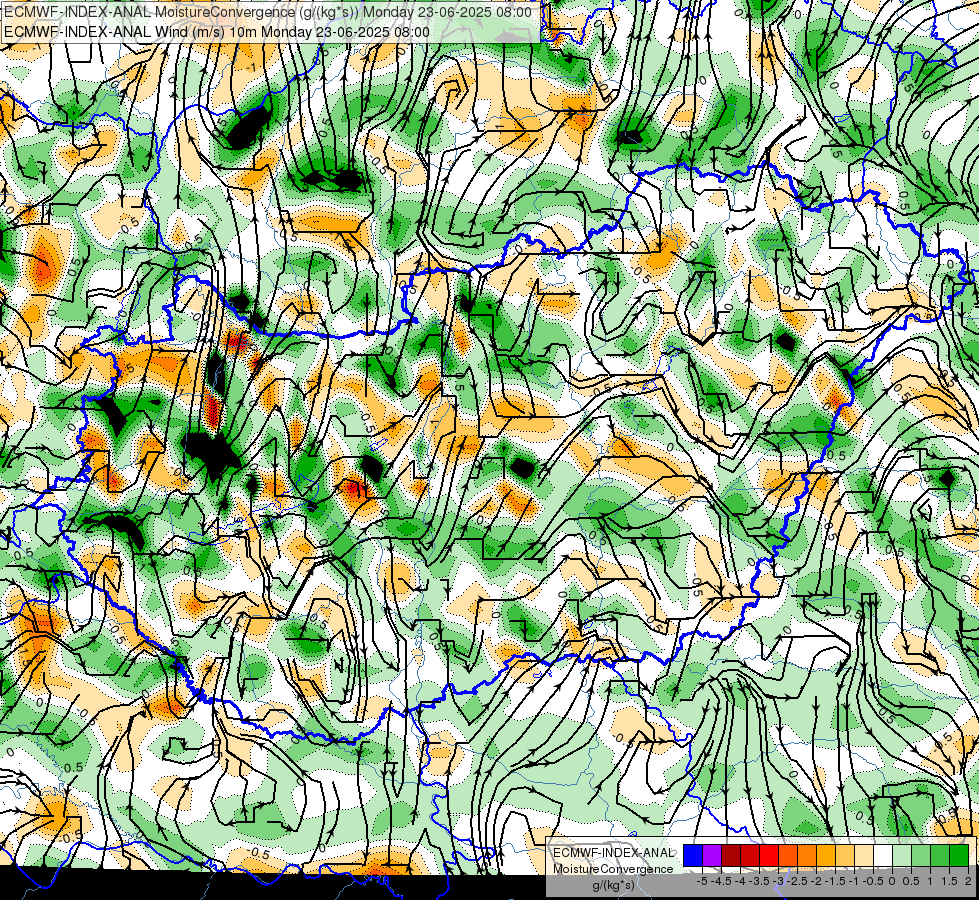Pick the legend swatch between -4.5 and -4

[731, 855]
